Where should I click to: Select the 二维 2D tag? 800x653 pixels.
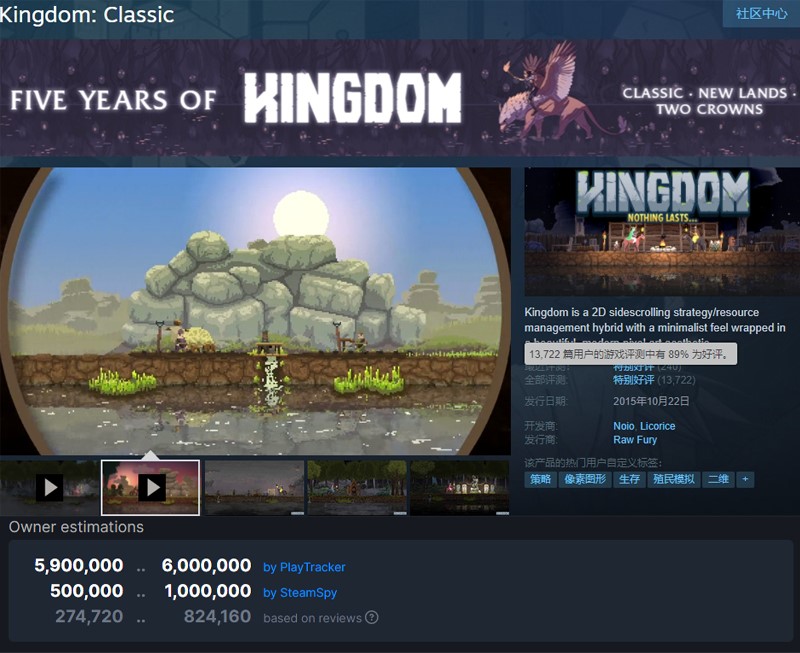tap(718, 479)
